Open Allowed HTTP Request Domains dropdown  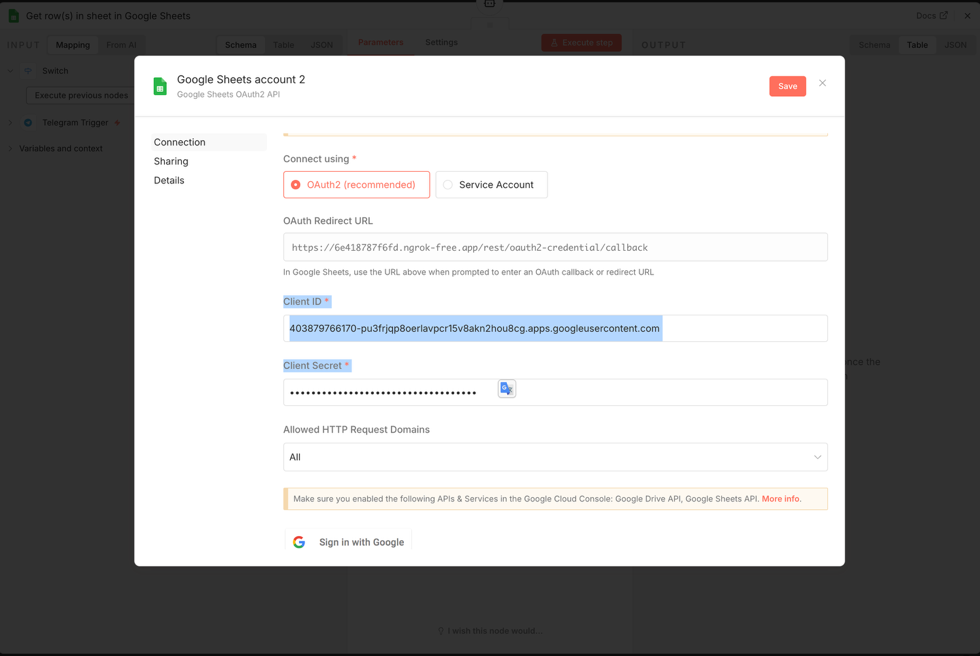click(x=555, y=457)
